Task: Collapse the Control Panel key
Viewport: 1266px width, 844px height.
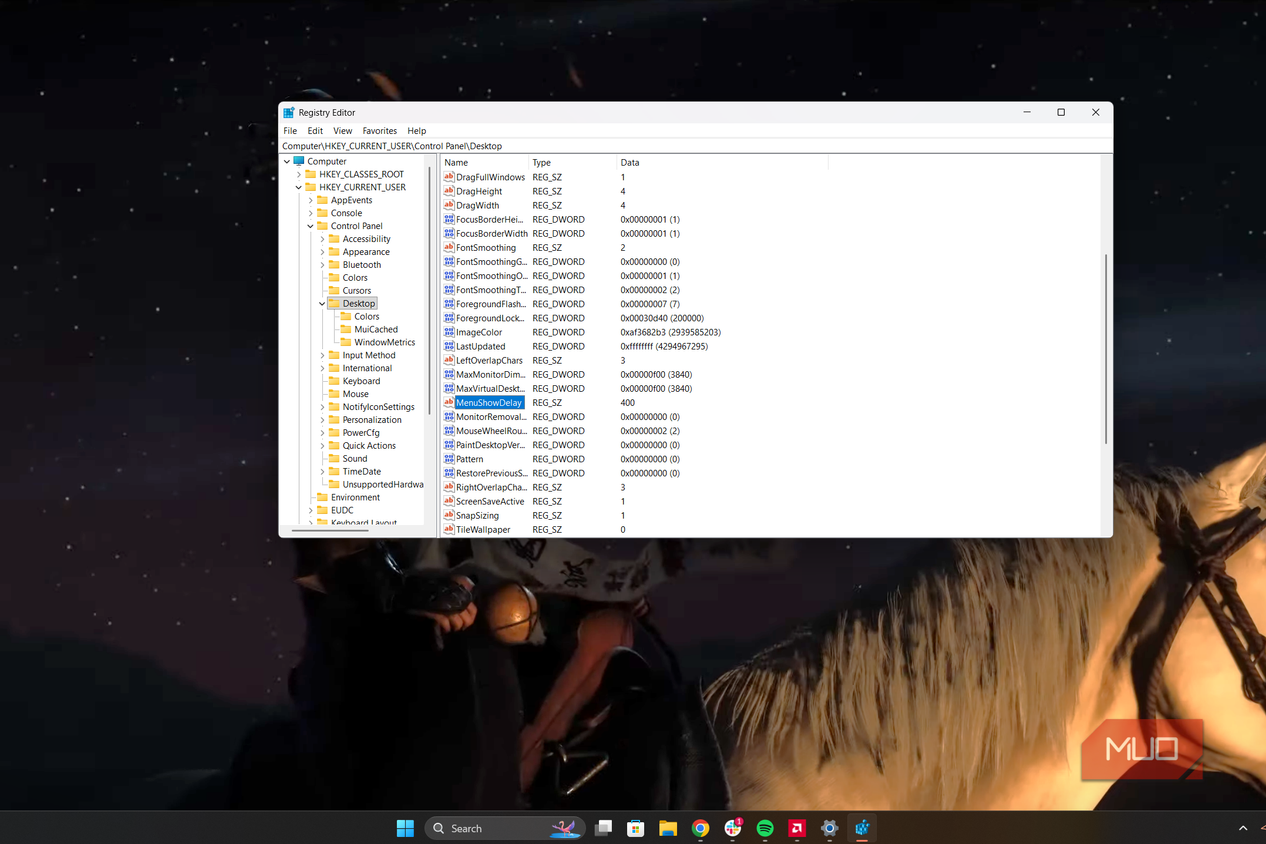Action: 311,226
